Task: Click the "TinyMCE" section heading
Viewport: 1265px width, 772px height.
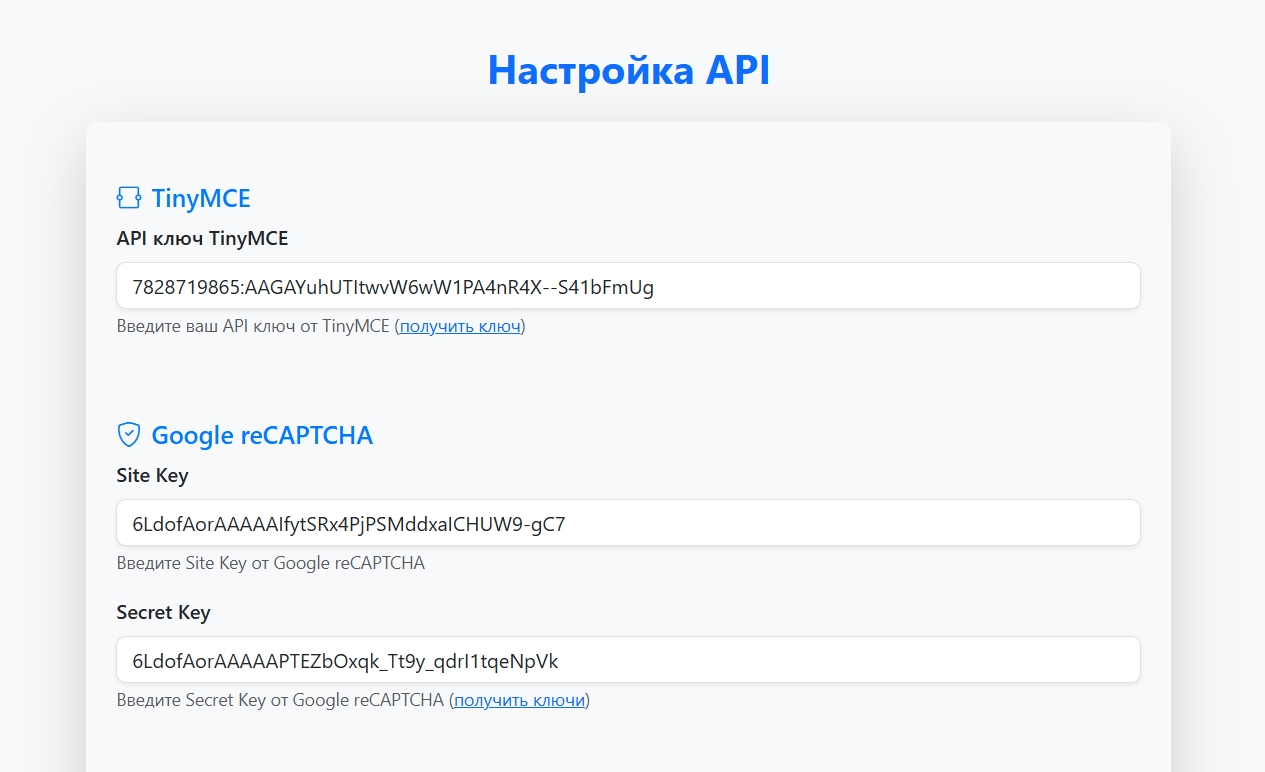Action: click(x=200, y=198)
